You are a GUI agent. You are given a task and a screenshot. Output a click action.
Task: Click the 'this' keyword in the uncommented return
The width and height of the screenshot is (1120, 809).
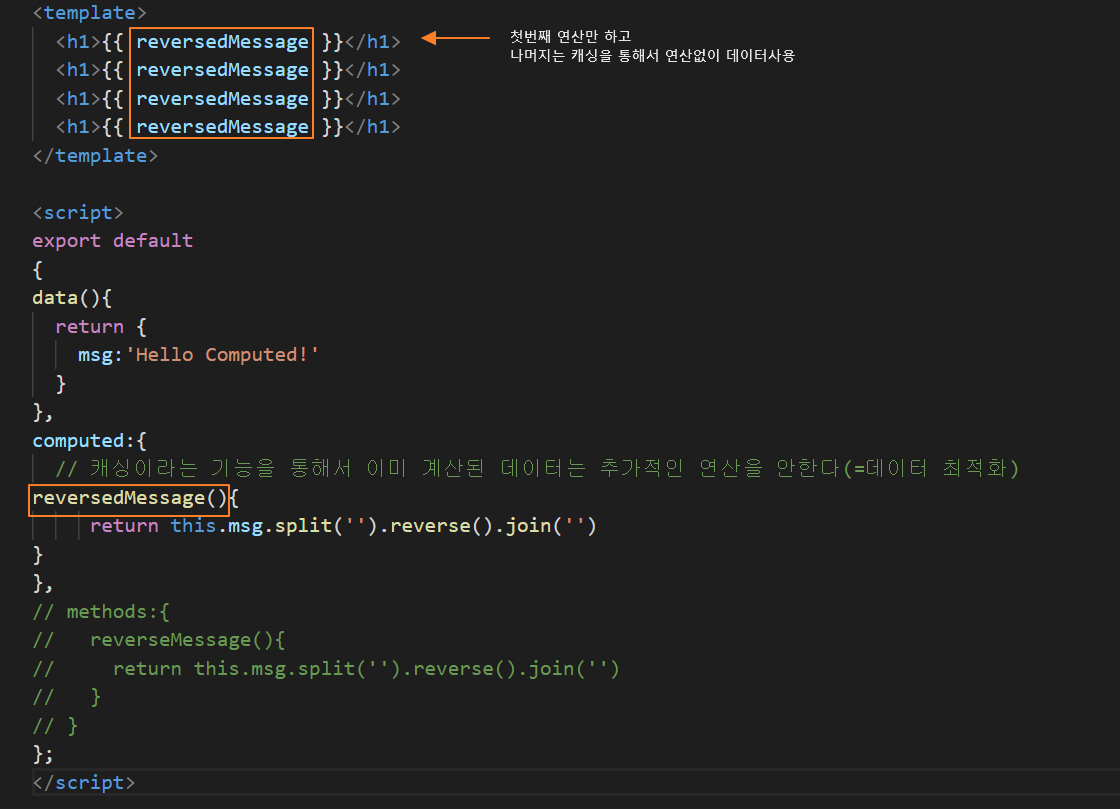[193, 526]
